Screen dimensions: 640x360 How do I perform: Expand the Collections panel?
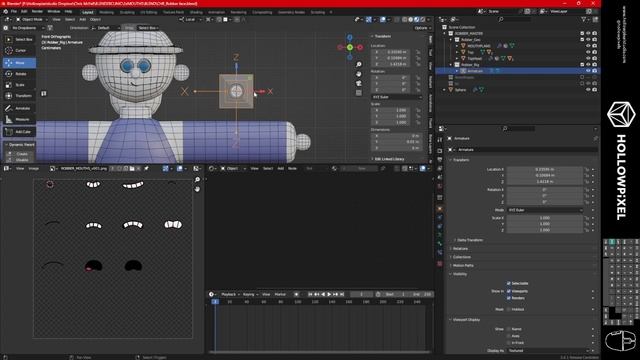pyautogui.click(x=462, y=257)
